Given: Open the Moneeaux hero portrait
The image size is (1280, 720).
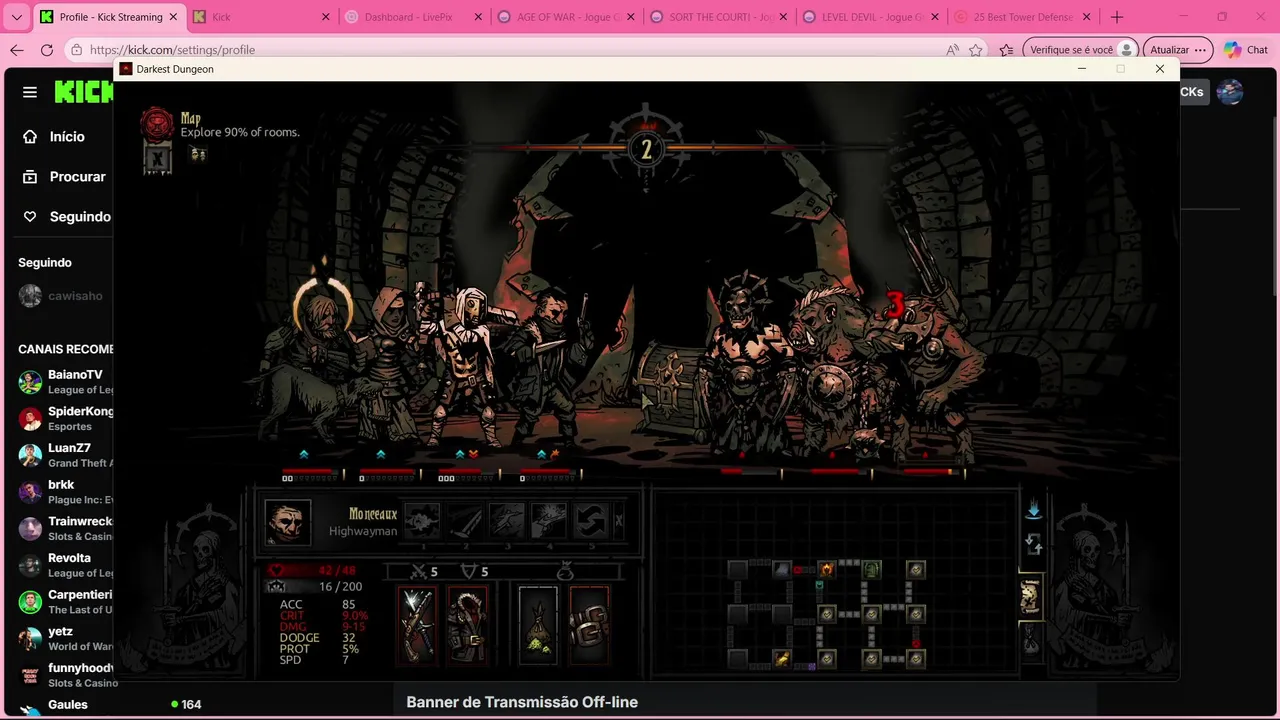Looking at the screenshot, I should (x=288, y=521).
